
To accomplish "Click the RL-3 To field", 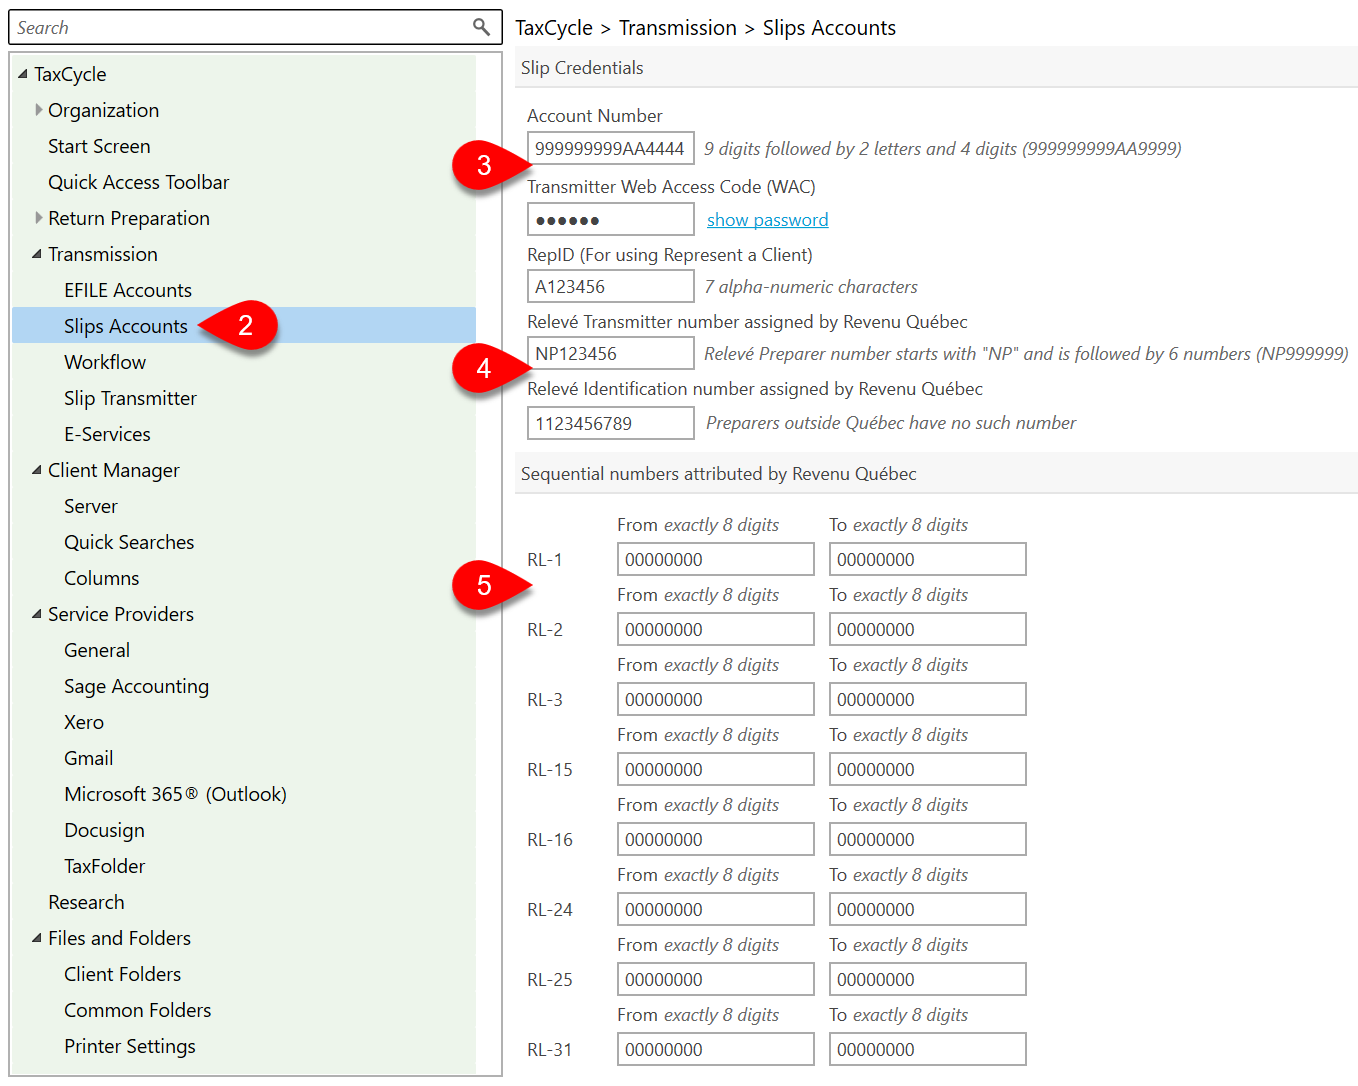I will tap(928, 699).
